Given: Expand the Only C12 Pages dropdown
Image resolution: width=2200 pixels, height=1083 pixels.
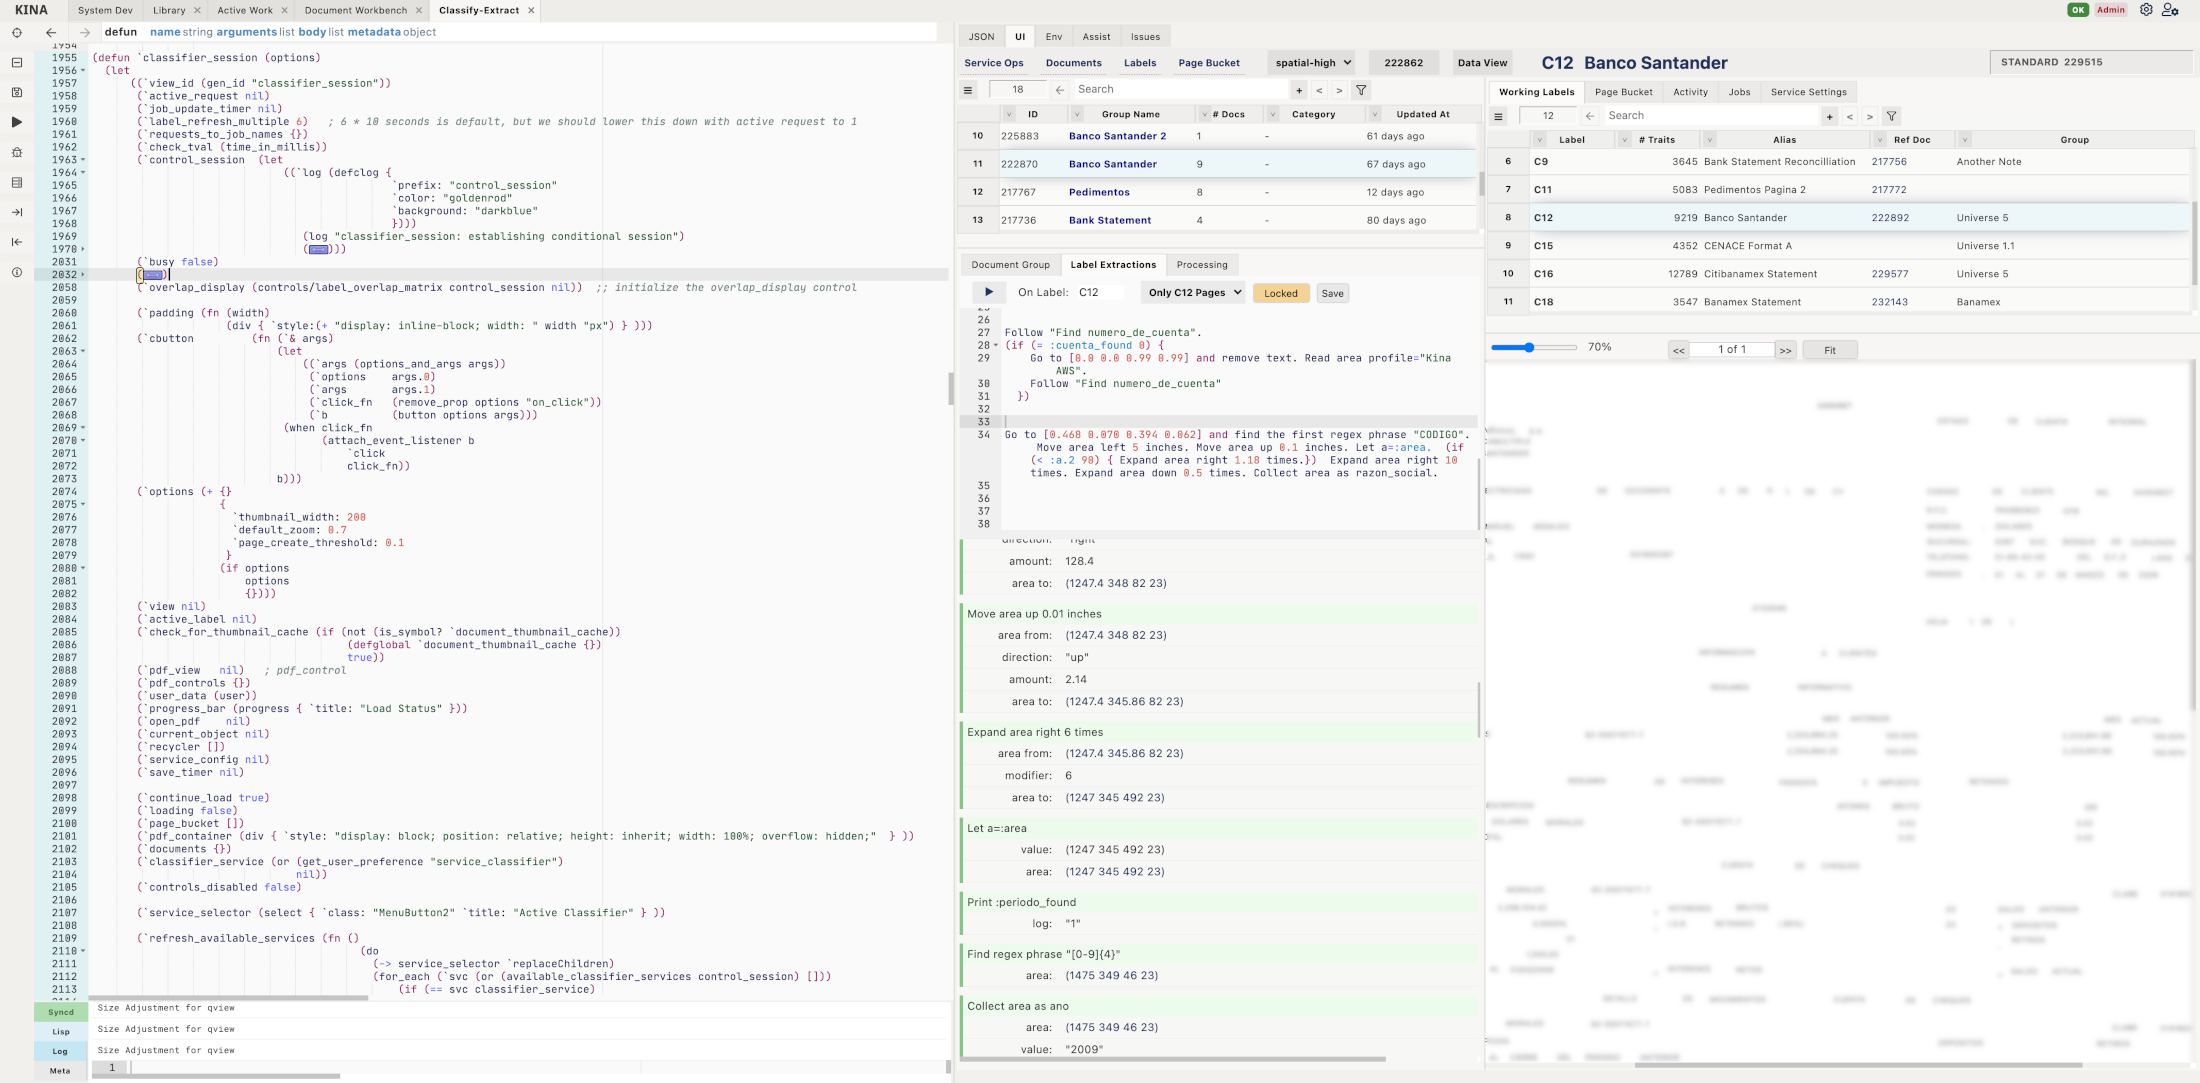Looking at the screenshot, I should coord(1194,293).
